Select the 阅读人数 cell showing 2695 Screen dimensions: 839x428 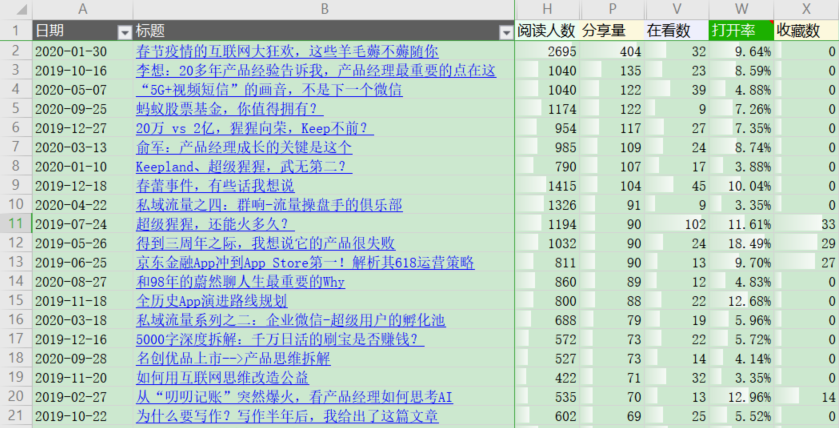(547, 51)
